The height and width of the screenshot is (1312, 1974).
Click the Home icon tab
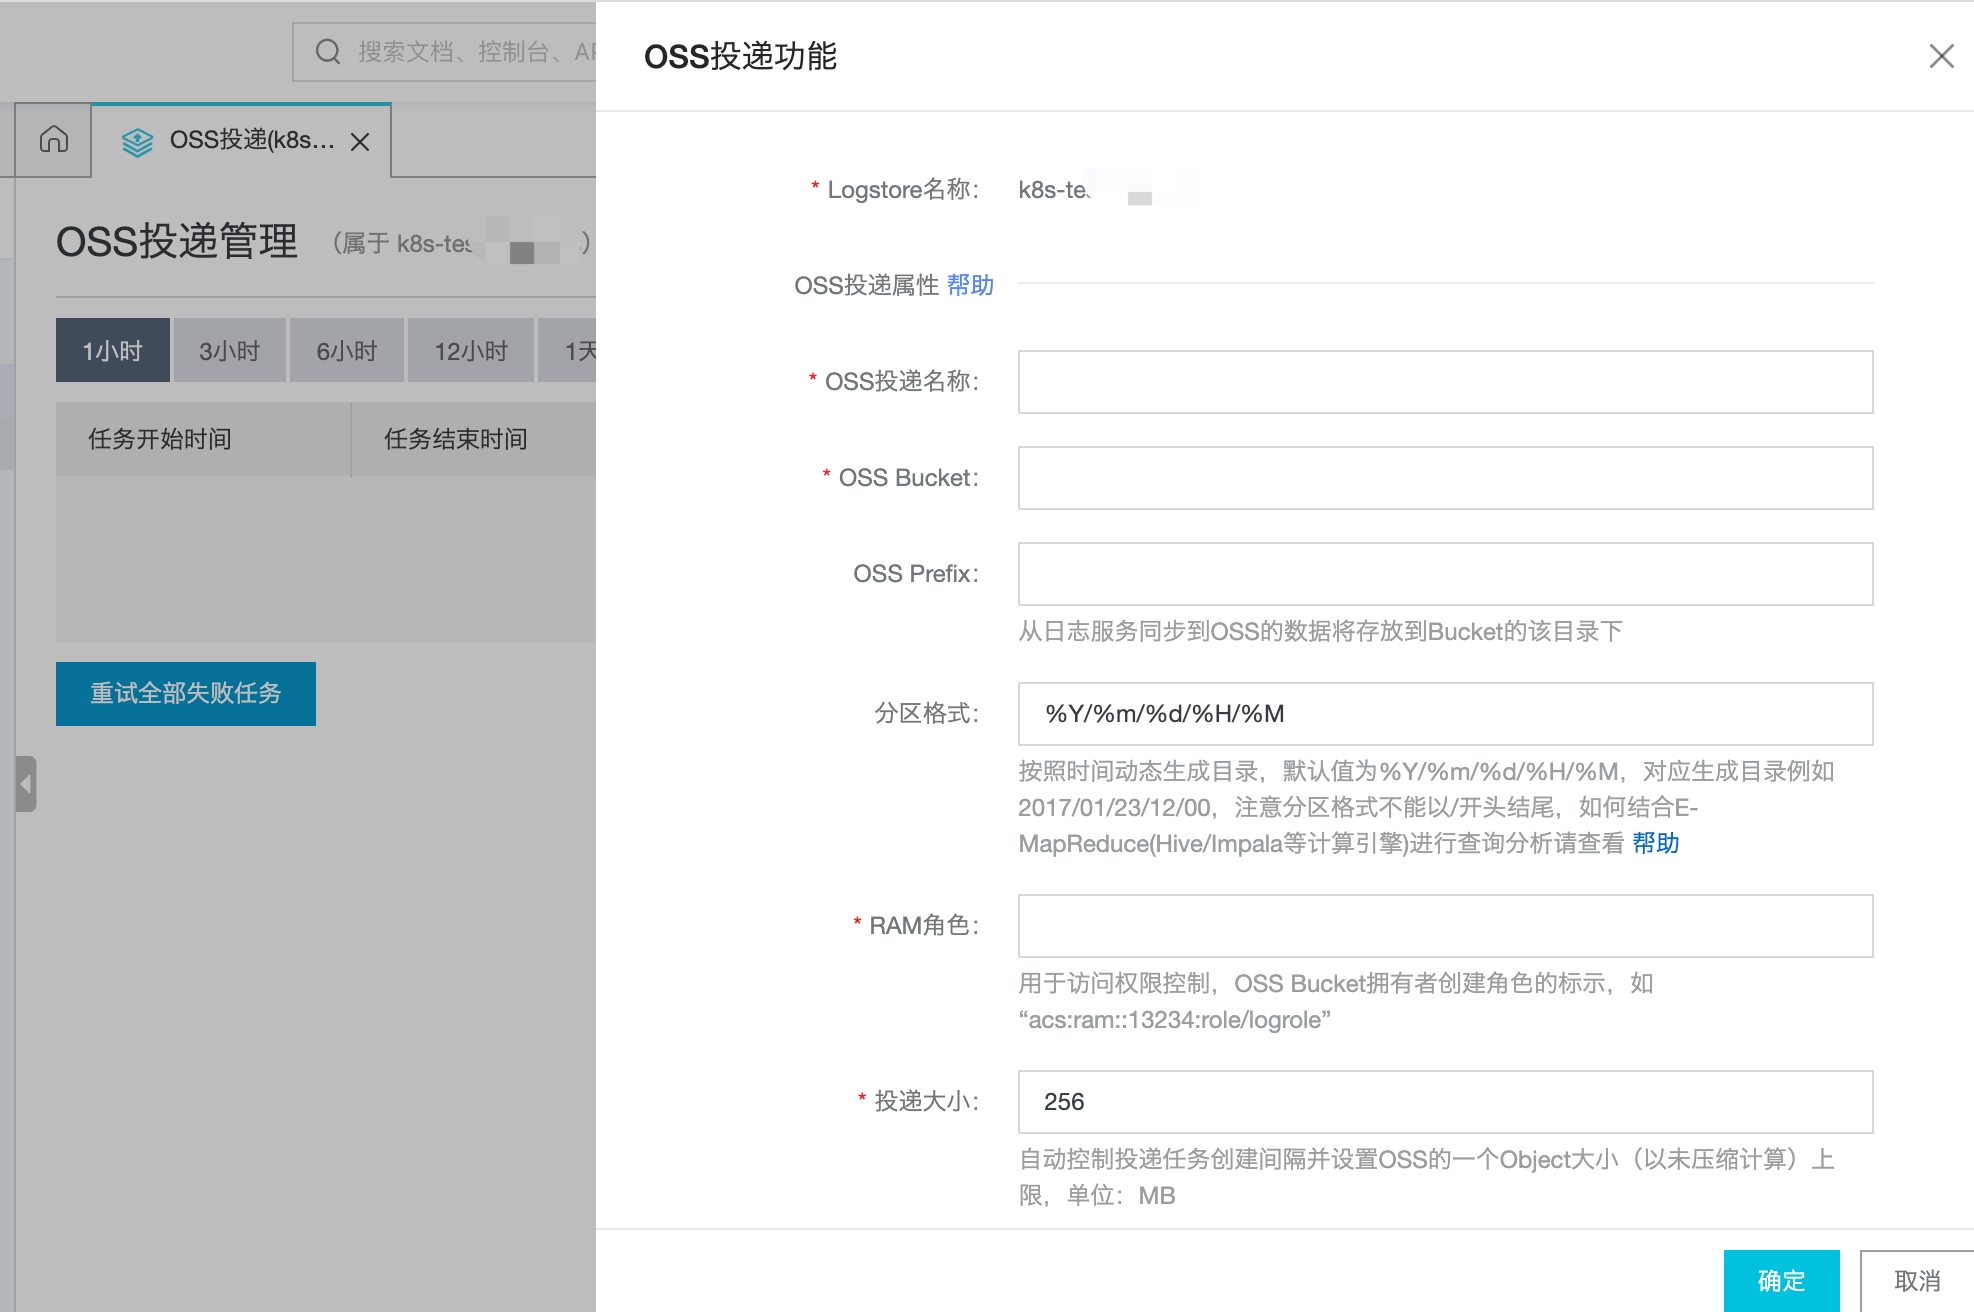click(x=54, y=140)
